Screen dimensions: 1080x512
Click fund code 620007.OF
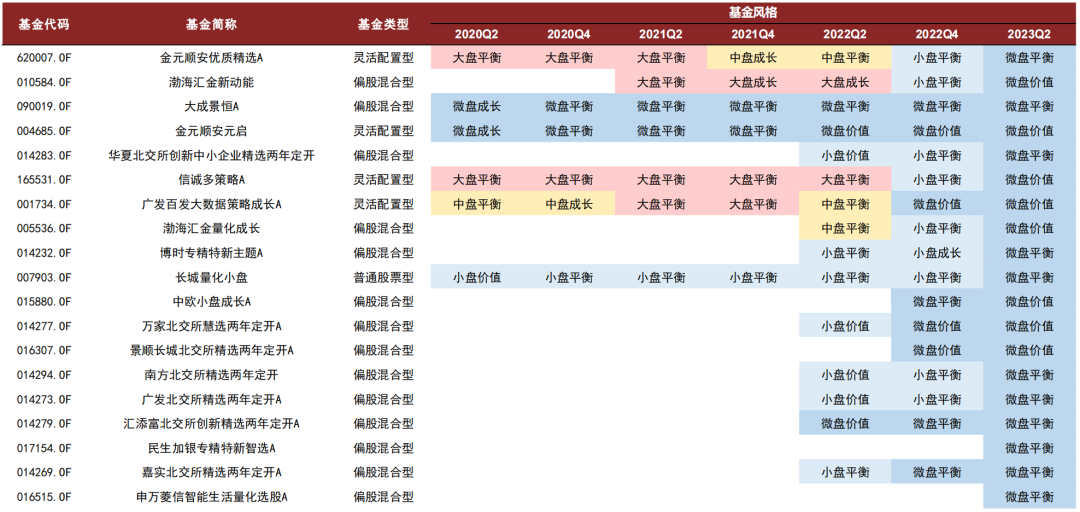pos(44,58)
